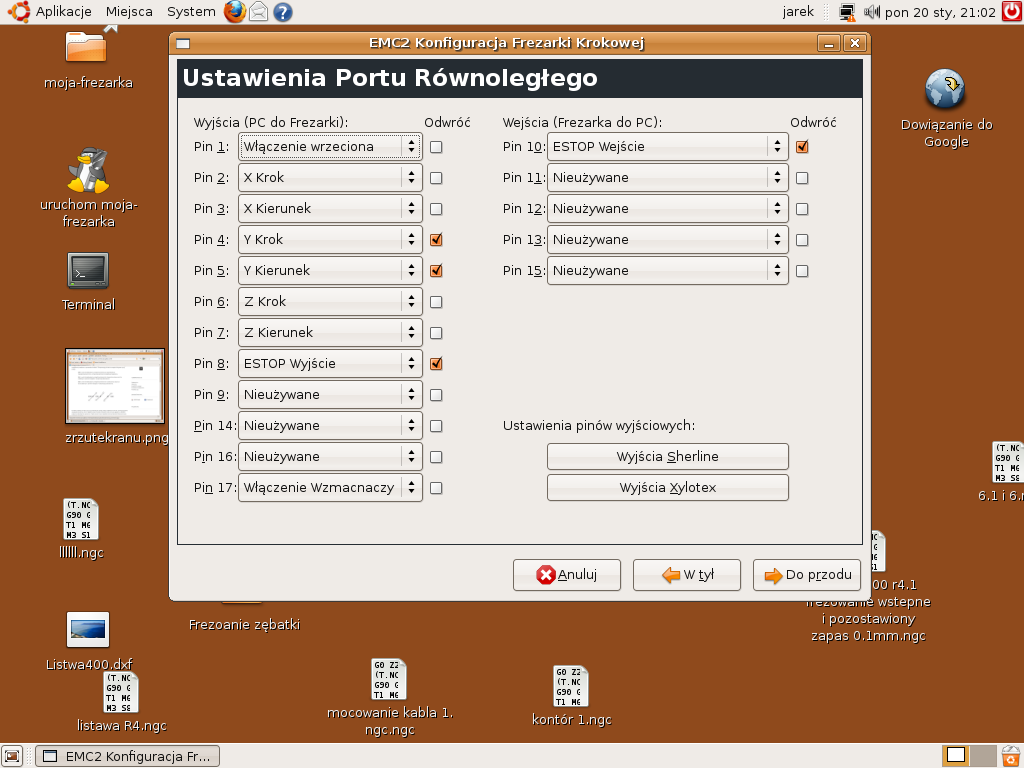Open the Dowiązanie do Google globe icon
Screen dimensions: 1024x768
(946, 88)
